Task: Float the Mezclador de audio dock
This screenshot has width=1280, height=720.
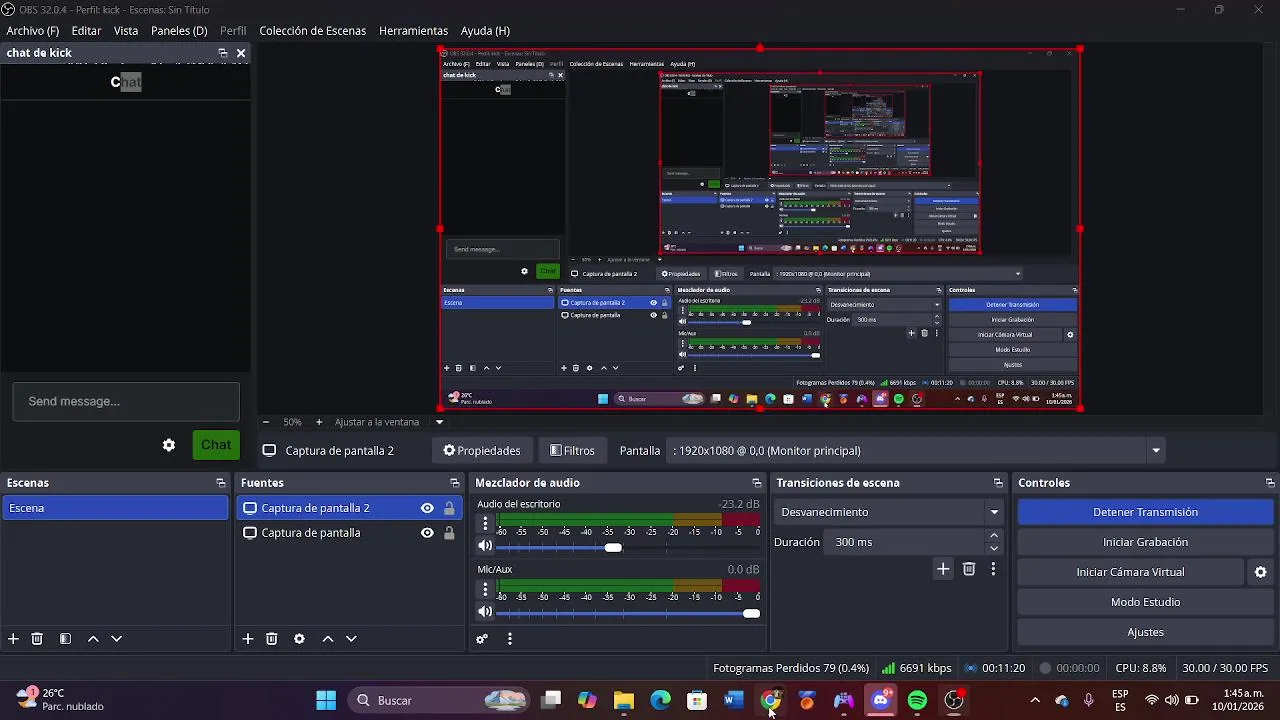Action: (757, 483)
